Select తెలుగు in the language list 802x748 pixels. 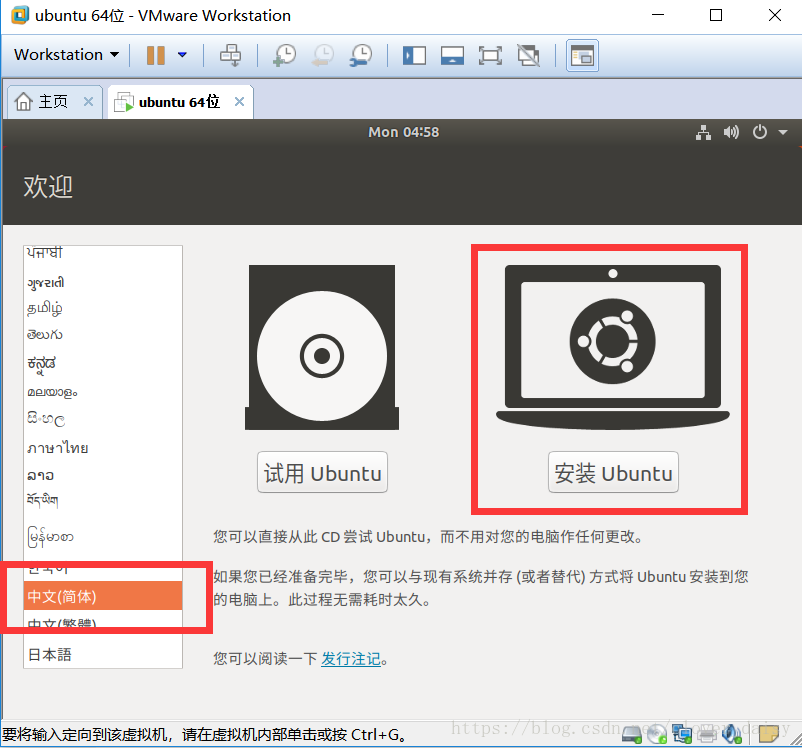point(103,335)
